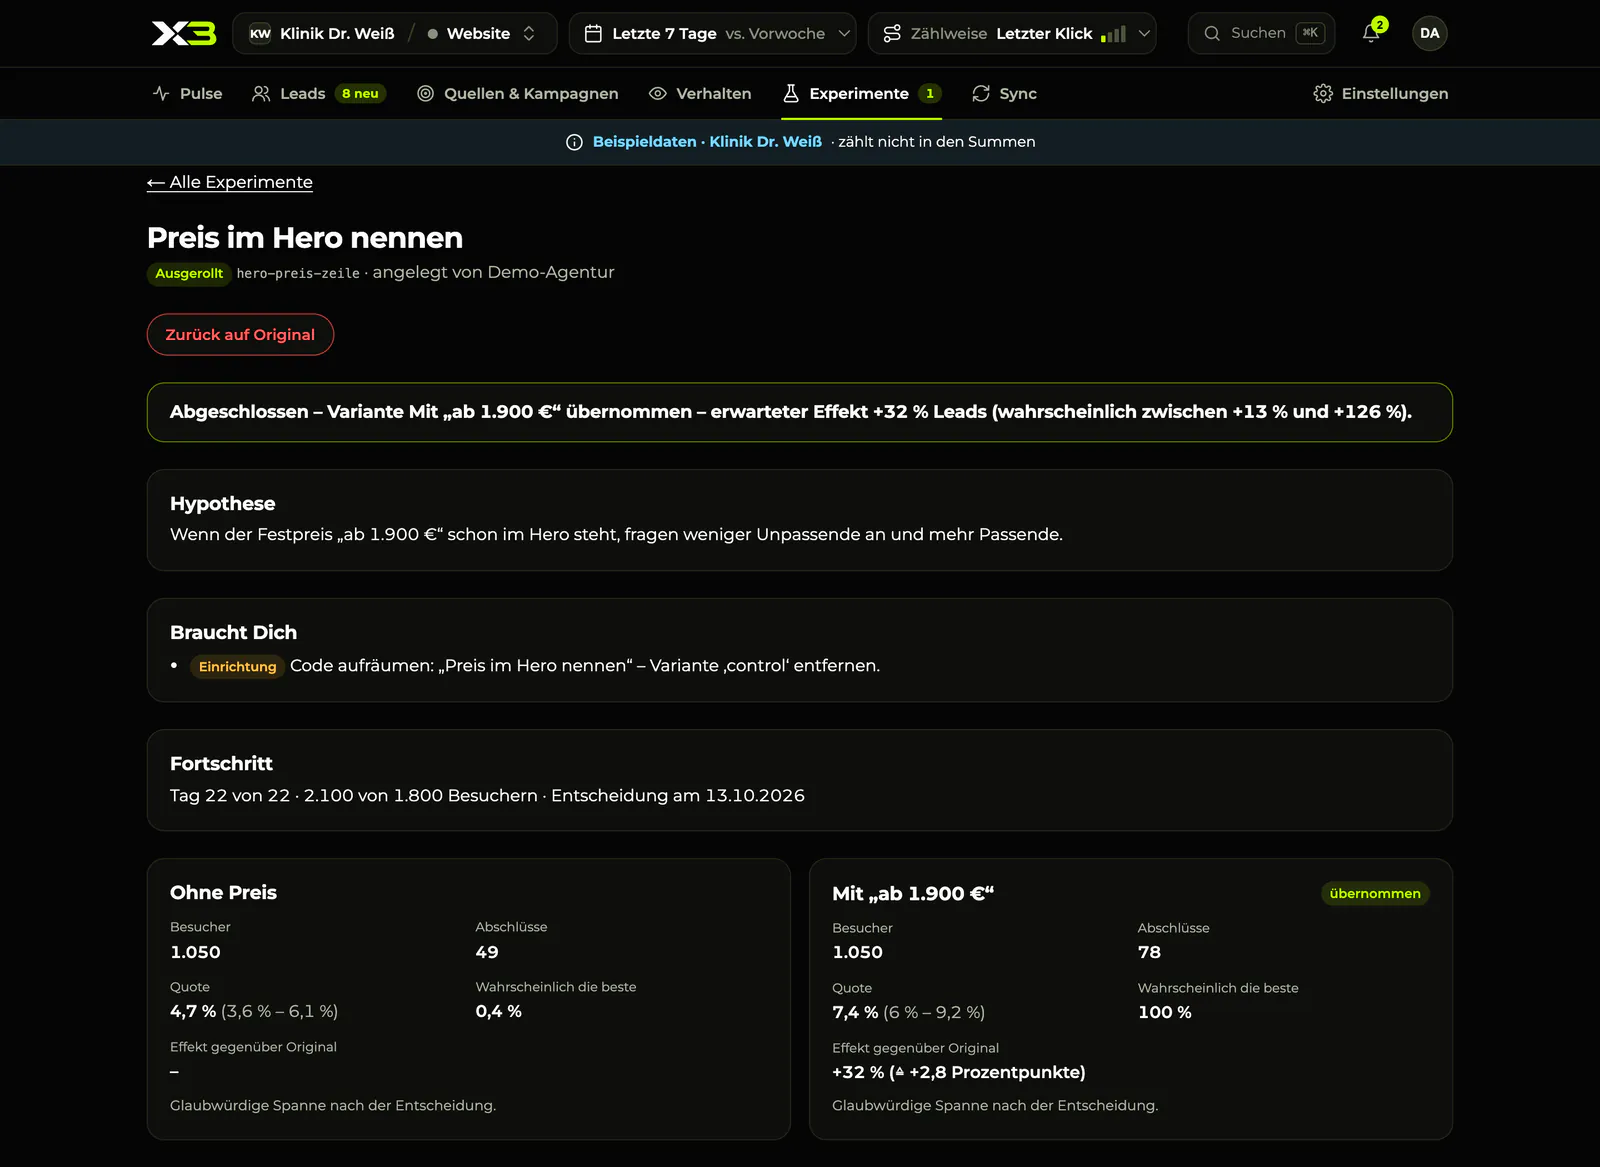Open the Leads tab
This screenshot has height=1167, width=1600.
coord(319,93)
